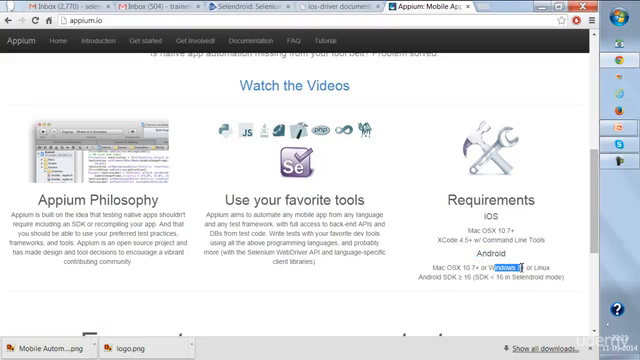Click the PHP language icon
This screenshot has width=640, height=360.
pyautogui.click(x=320, y=130)
